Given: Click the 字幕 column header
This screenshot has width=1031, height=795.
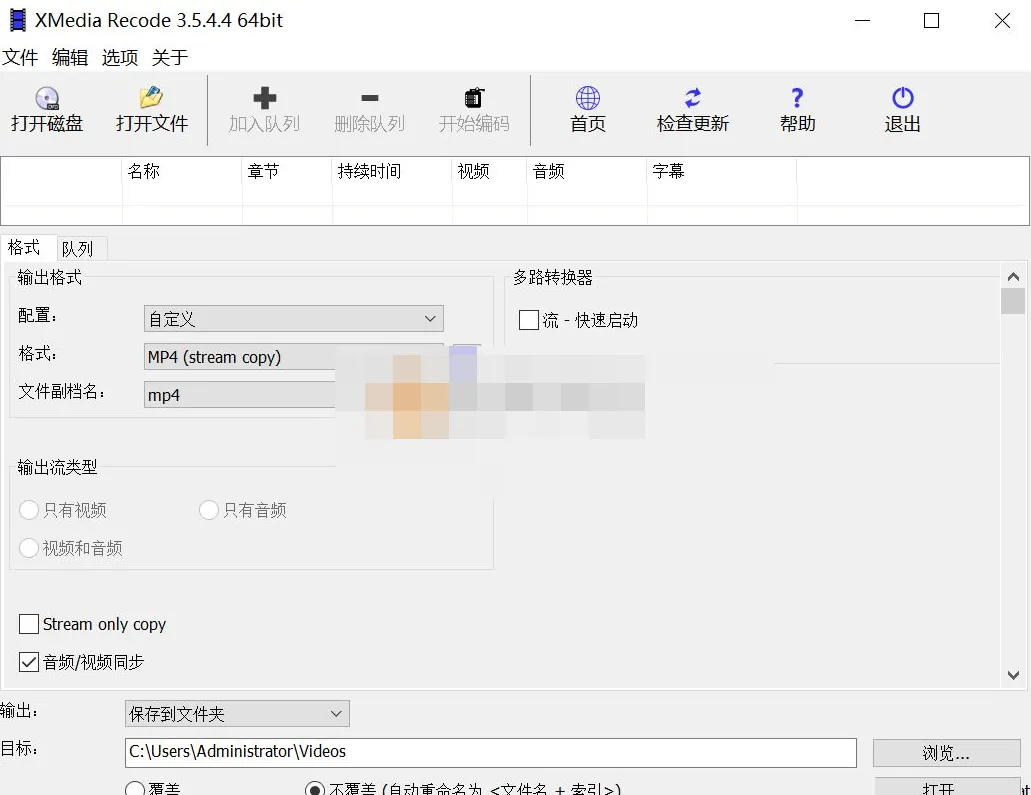Looking at the screenshot, I should click(x=722, y=172).
